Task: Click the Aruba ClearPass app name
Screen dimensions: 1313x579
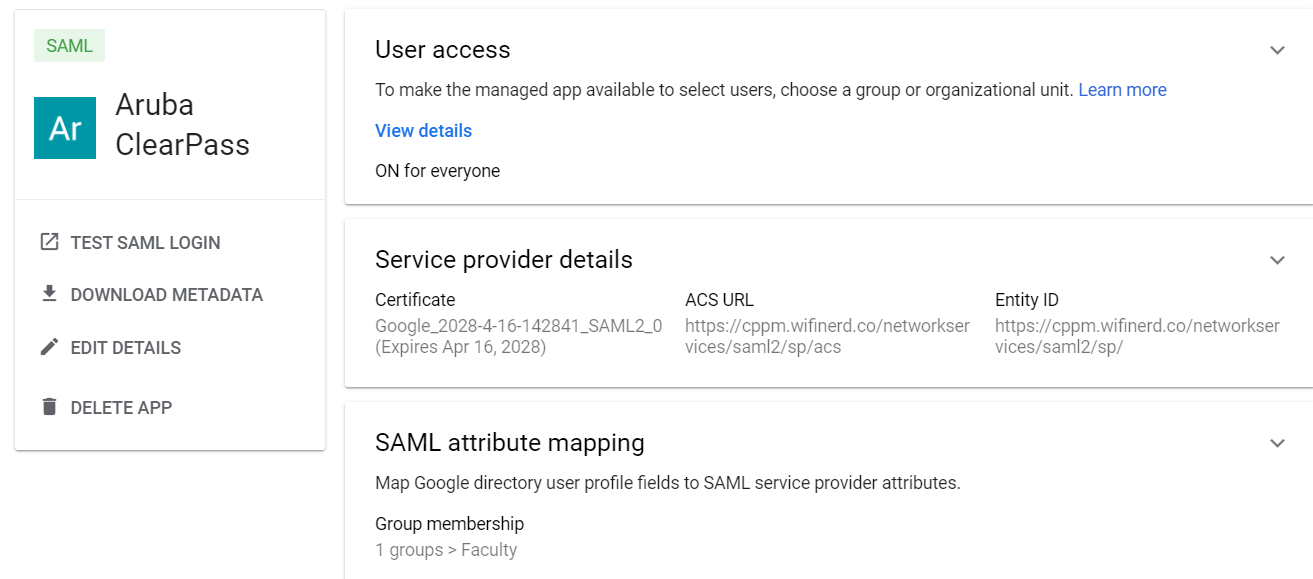Action: point(182,125)
